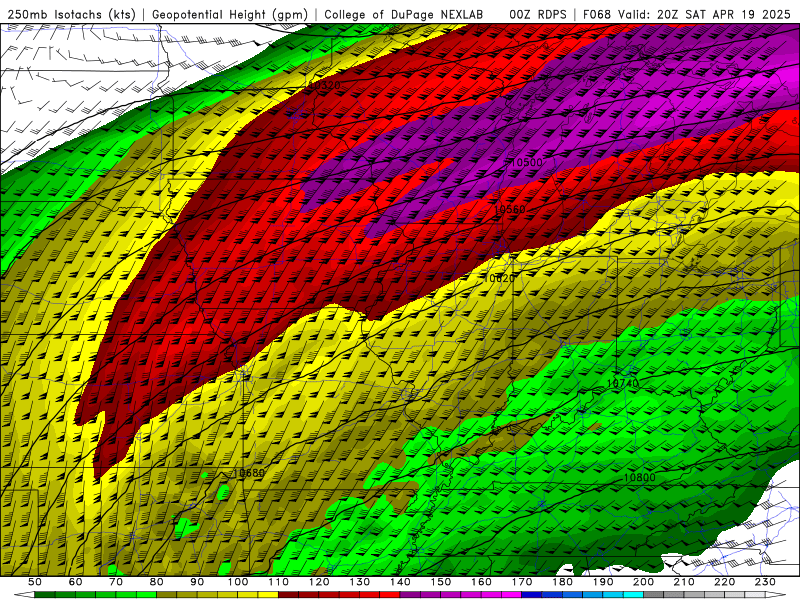The width and height of the screenshot is (800, 600).
Task: Click the 50 knot legend label
Action: (35, 582)
